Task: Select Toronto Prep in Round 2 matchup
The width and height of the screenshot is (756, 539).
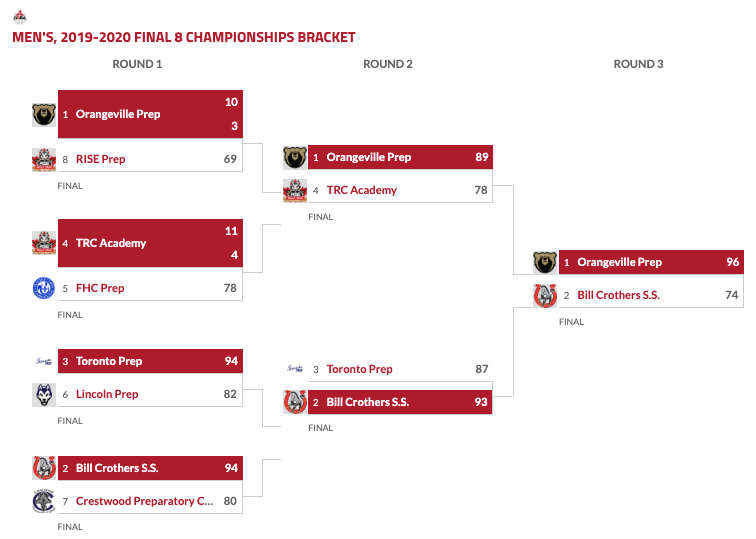Action: coord(359,369)
